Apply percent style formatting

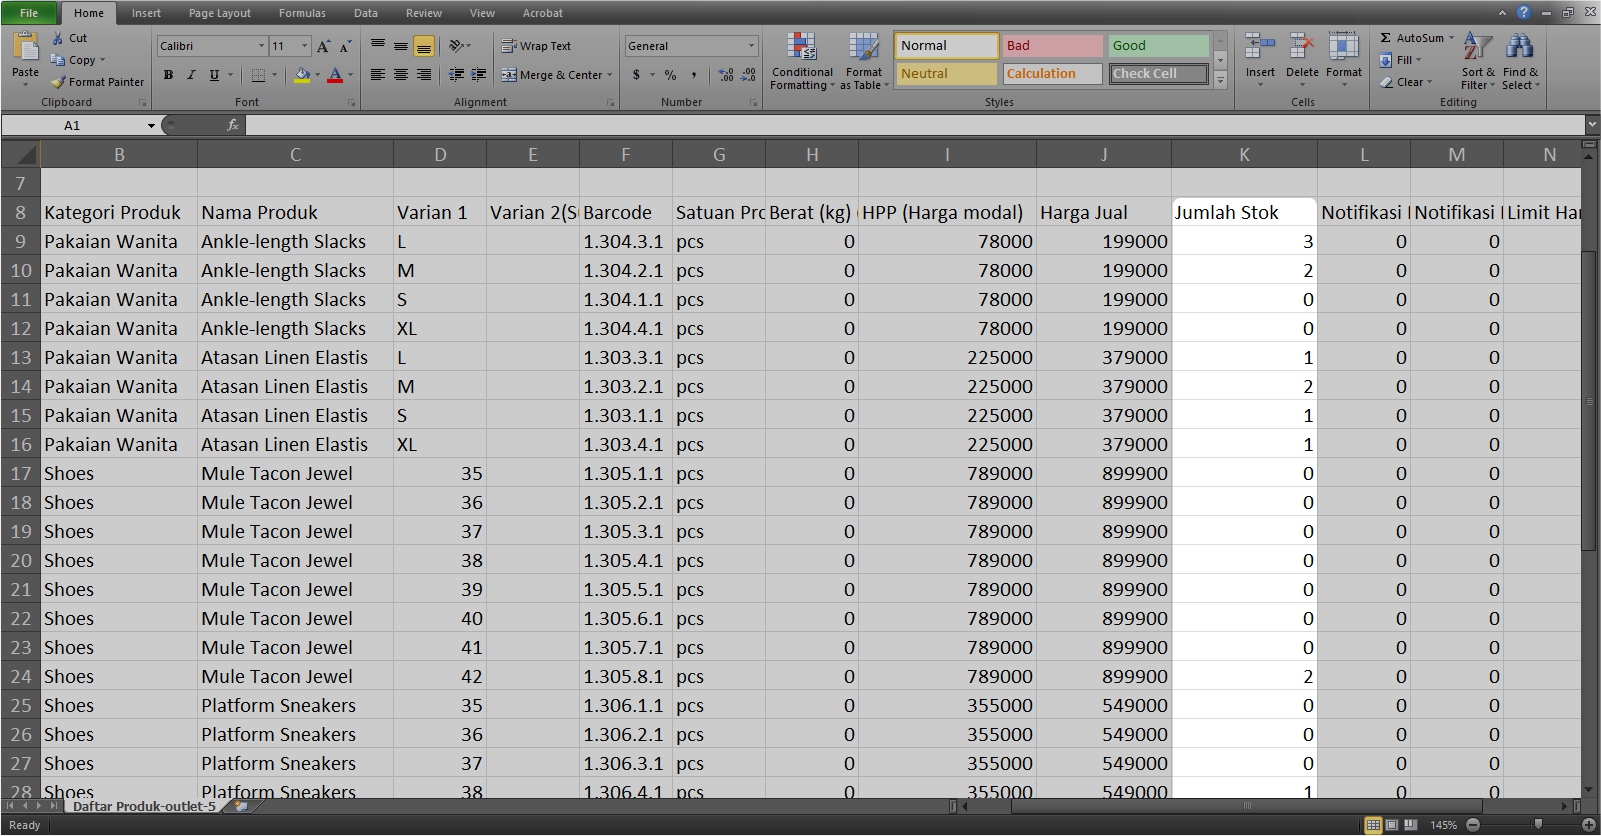pyautogui.click(x=670, y=75)
